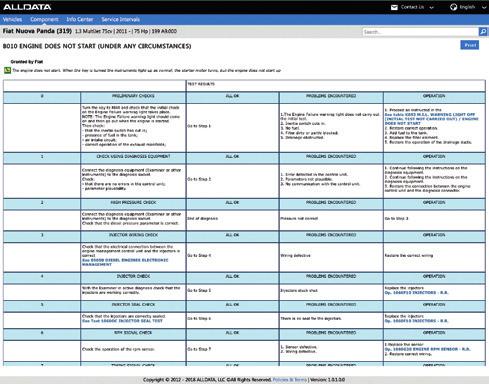Click inside the Search input field
489x384 pixels.
coord(420,32)
